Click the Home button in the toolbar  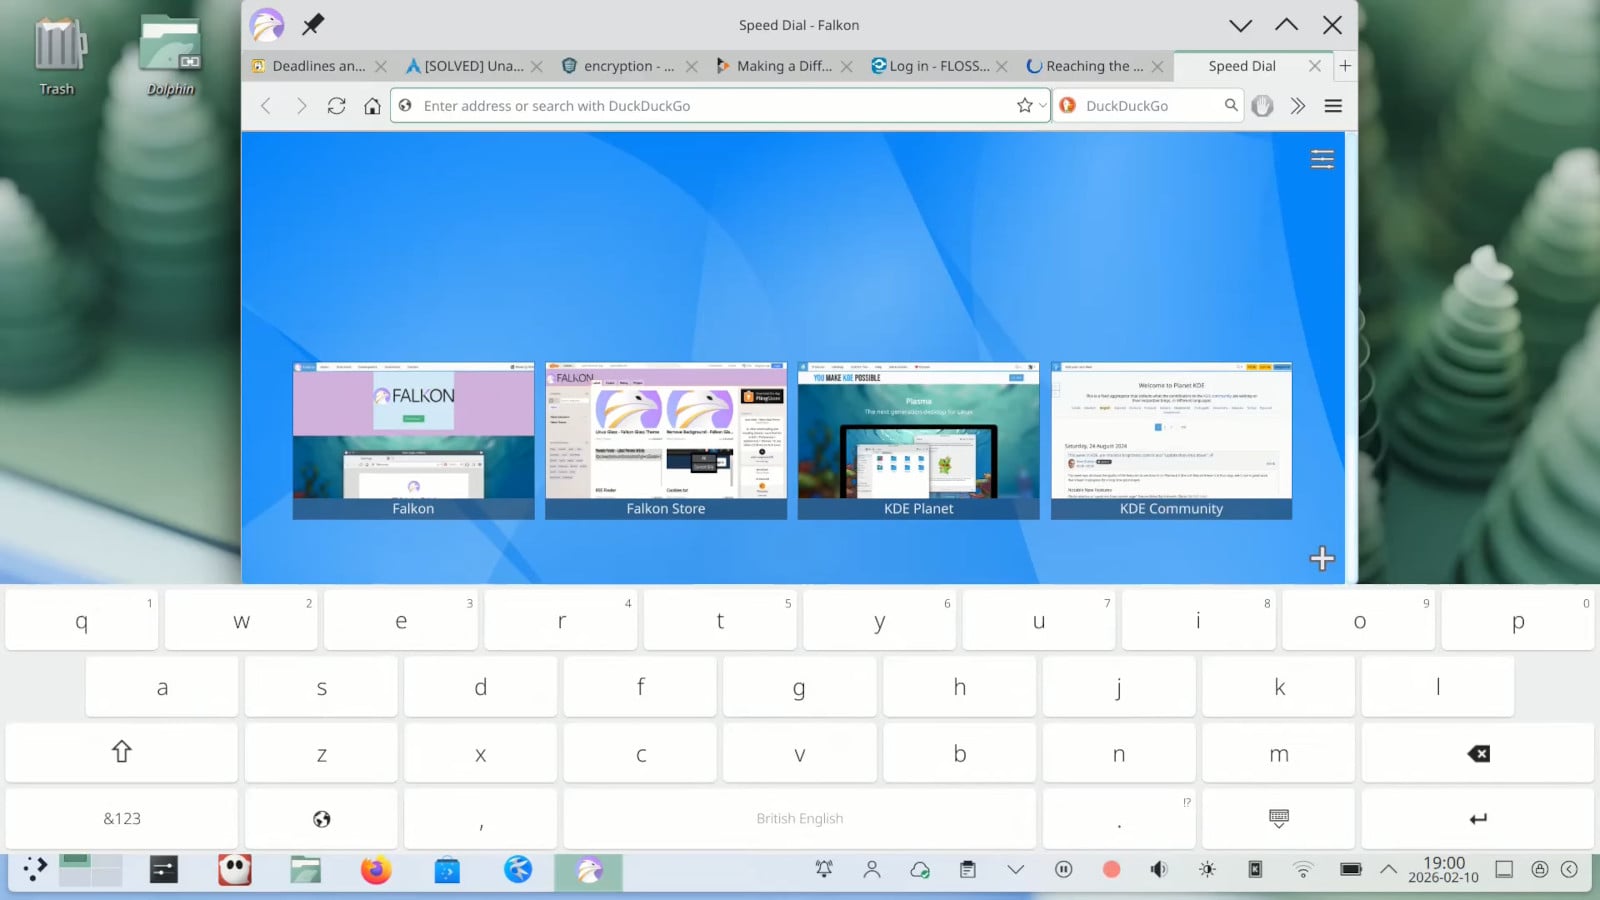pos(372,105)
